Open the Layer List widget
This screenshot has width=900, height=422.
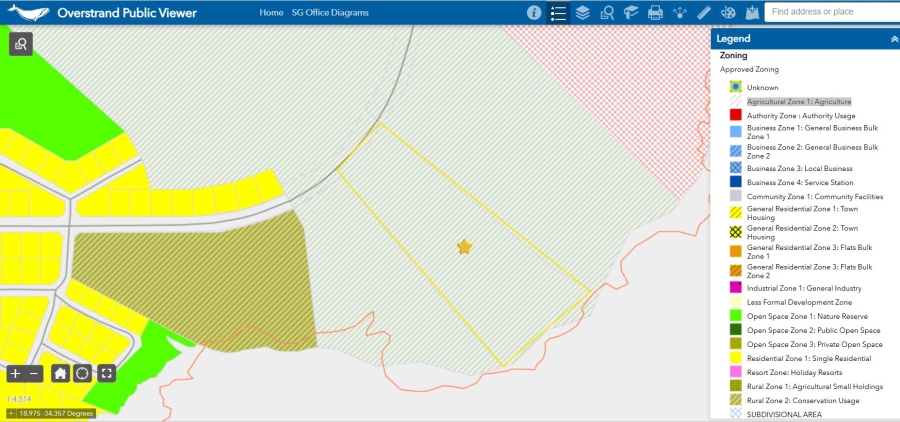[582, 13]
